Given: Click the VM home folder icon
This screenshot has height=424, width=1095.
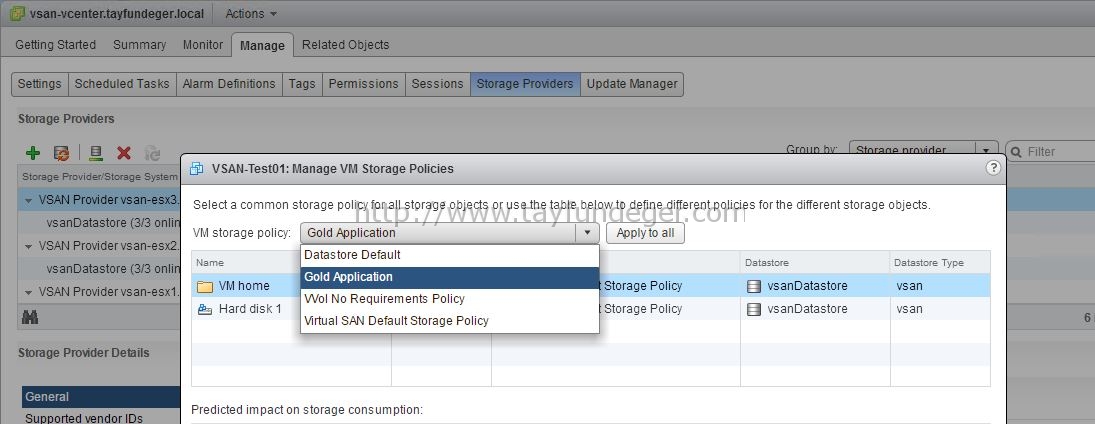Looking at the screenshot, I should point(205,286).
